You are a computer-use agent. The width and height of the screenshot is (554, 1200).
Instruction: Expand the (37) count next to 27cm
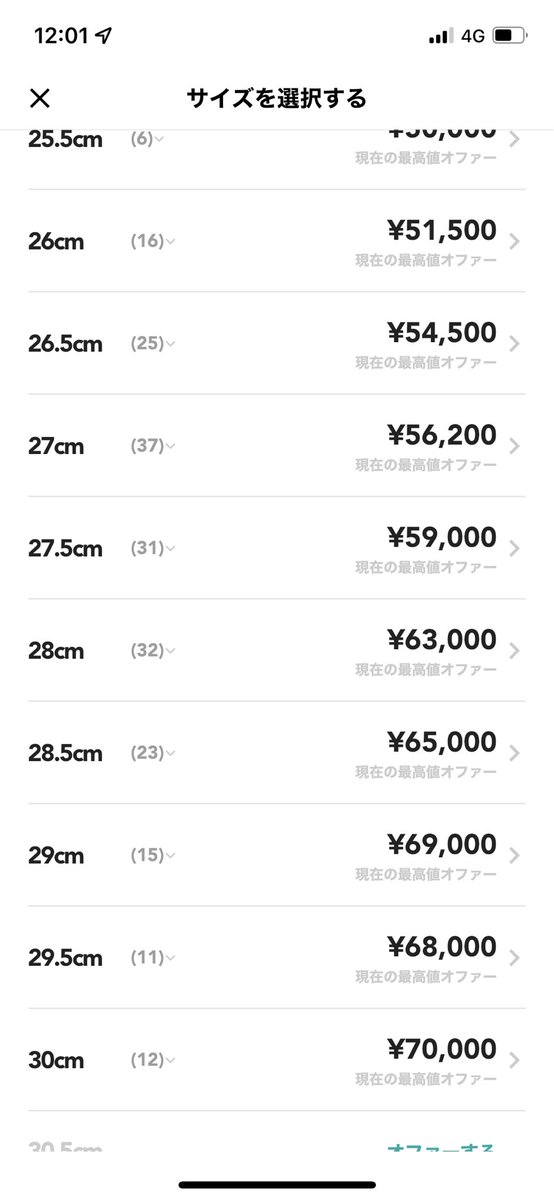153,446
